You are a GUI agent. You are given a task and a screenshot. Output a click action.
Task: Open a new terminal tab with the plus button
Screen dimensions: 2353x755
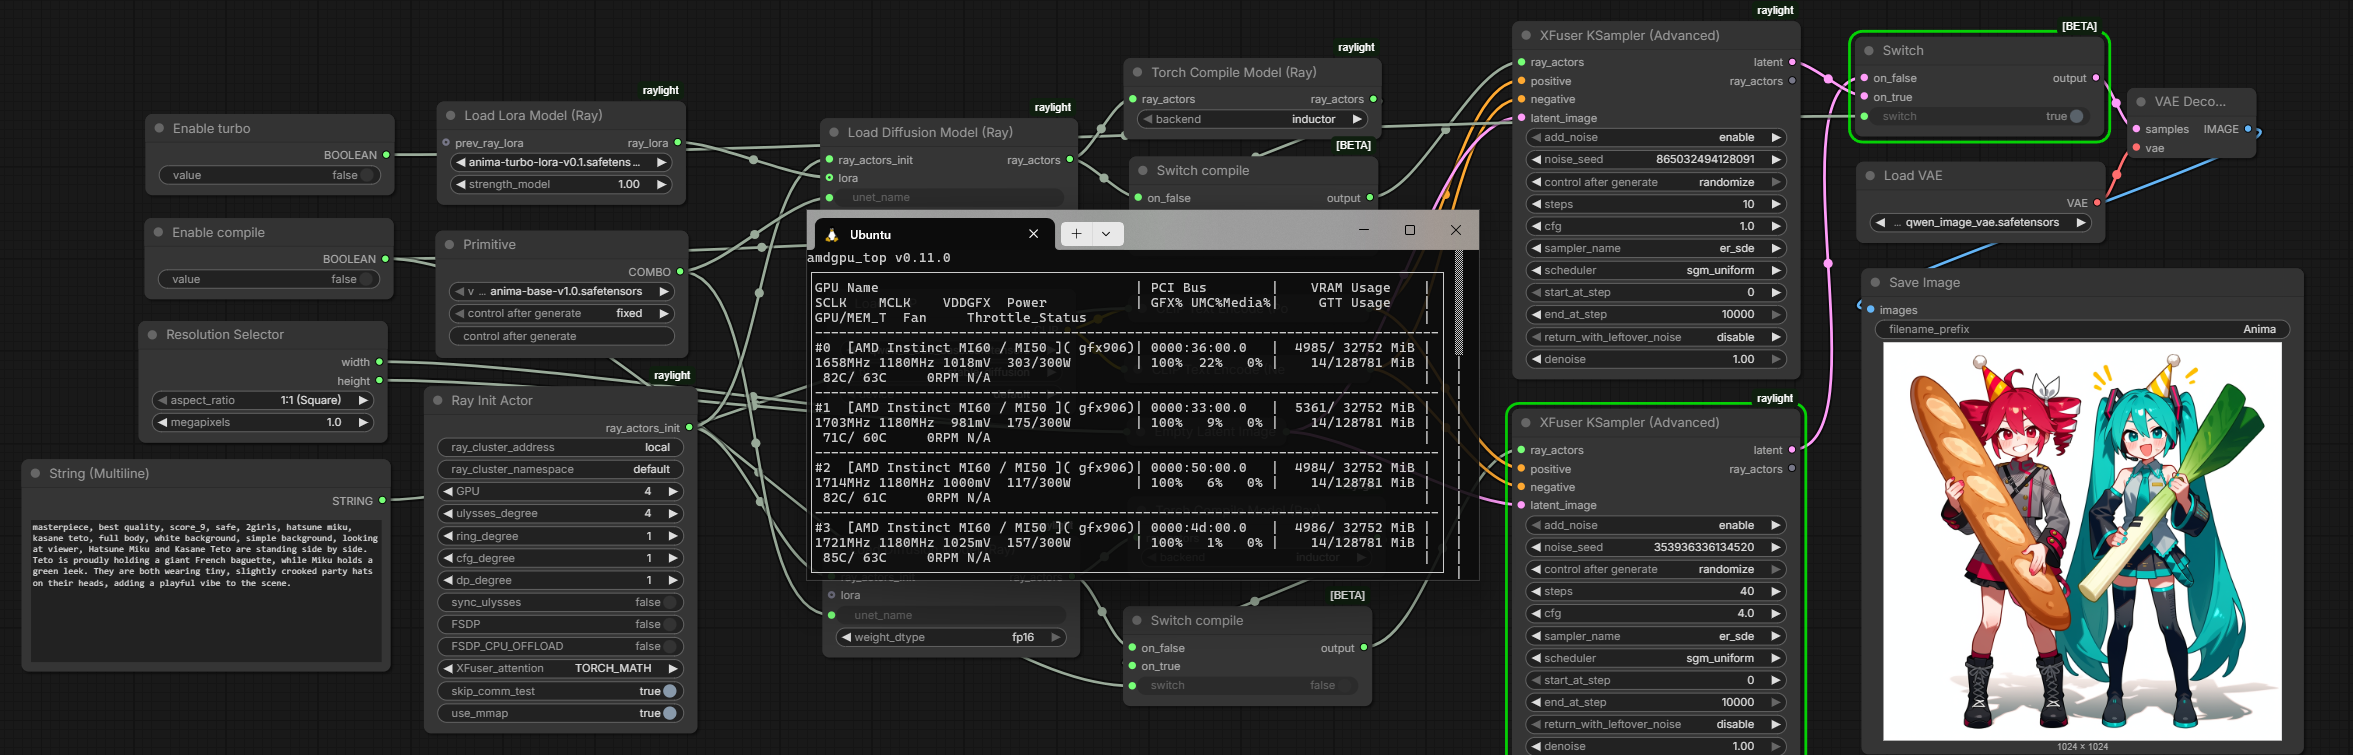[1076, 234]
